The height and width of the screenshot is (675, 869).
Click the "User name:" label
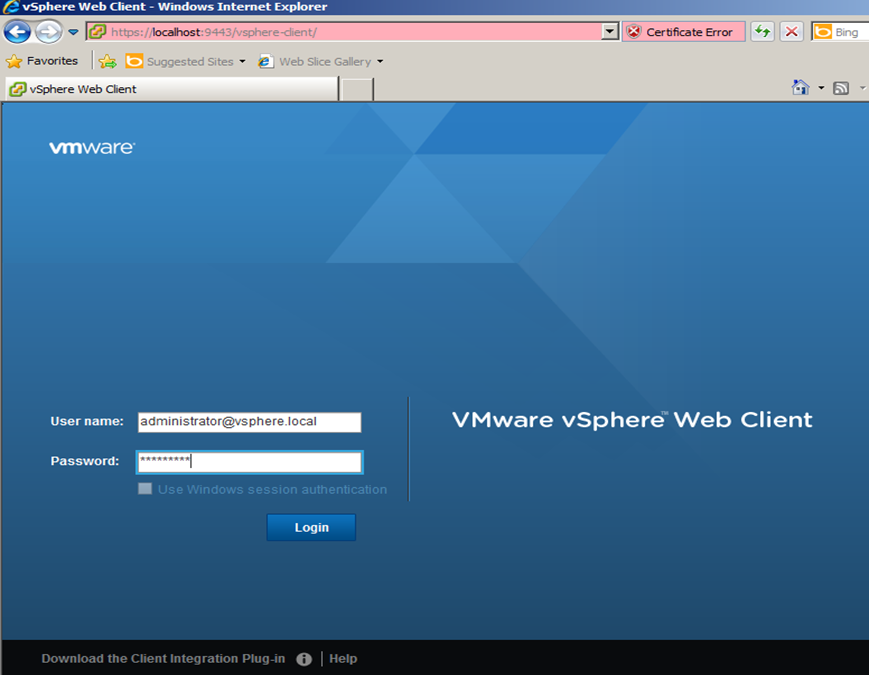[87, 421]
